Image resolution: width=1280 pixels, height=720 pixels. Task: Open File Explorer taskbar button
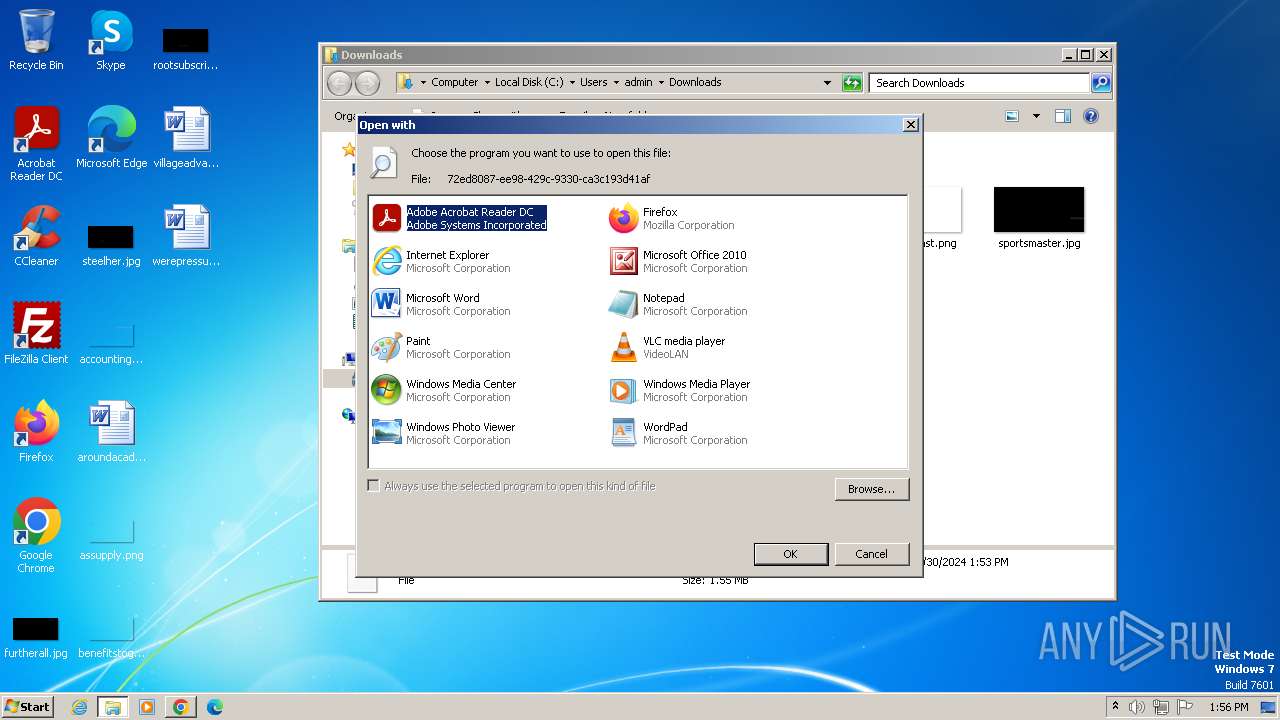coord(113,707)
